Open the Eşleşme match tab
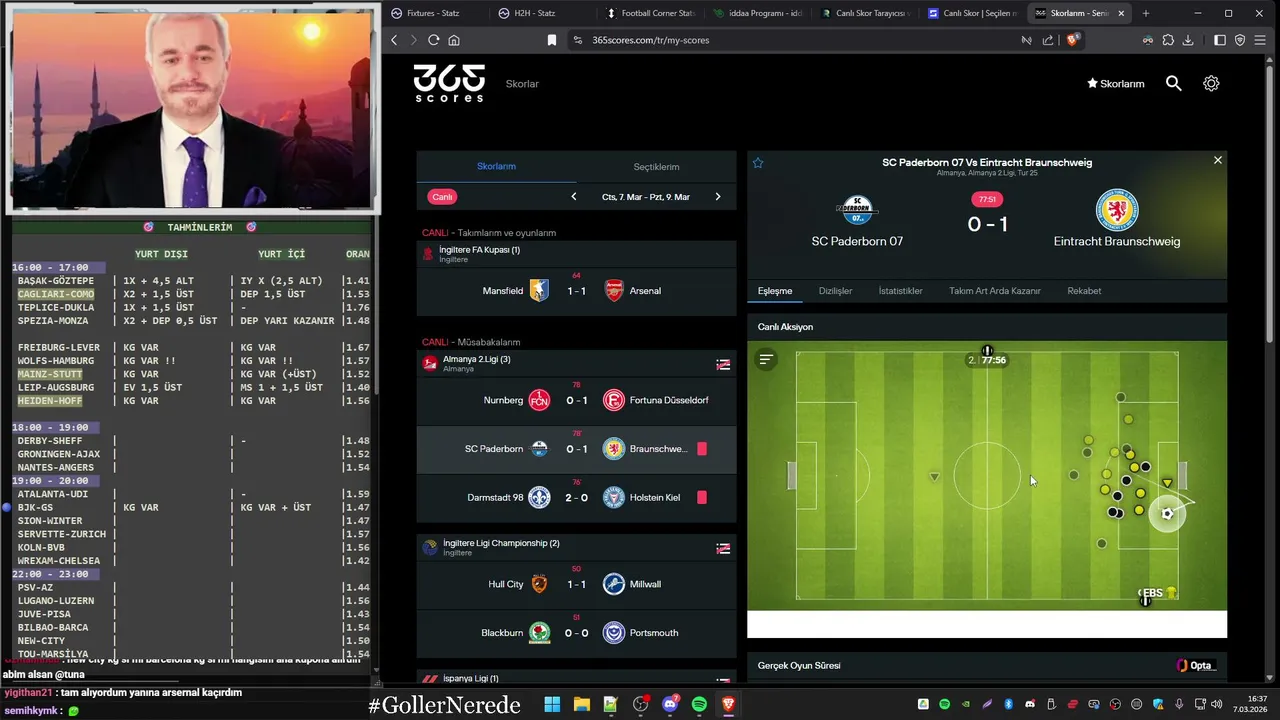Screen dimensions: 1280x720 775,291
